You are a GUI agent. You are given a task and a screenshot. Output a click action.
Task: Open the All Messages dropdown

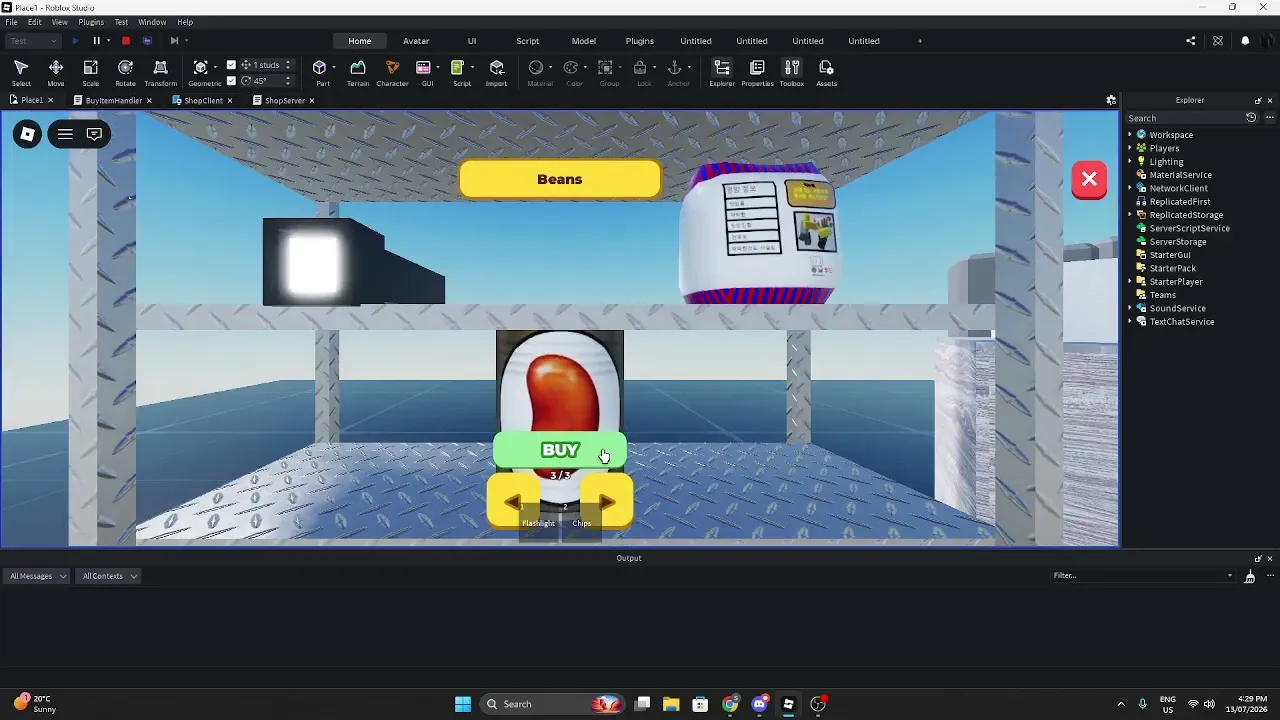click(x=38, y=576)
